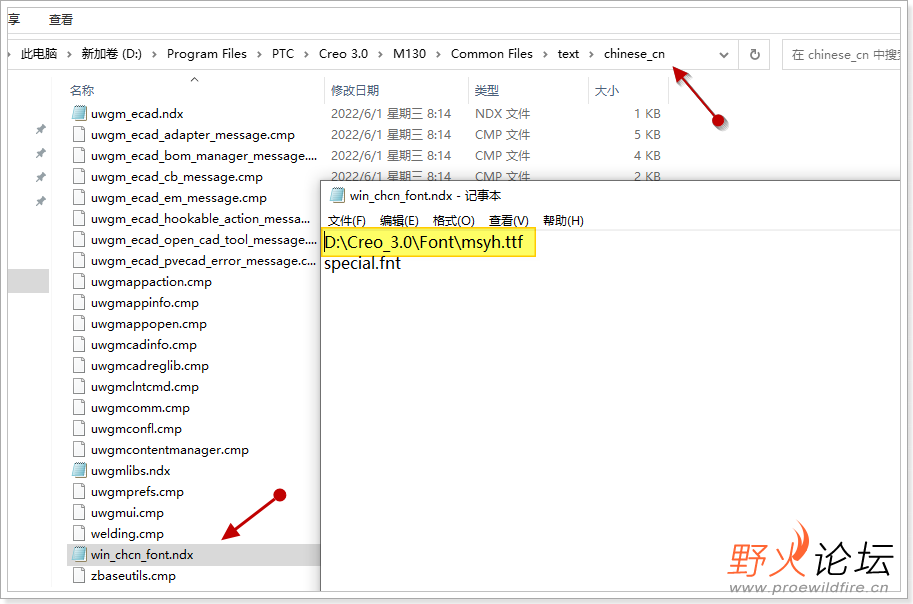Click the uwgmcontentmanager.cmp file icon
913x604 pixels.
click(x=79, y=449)
